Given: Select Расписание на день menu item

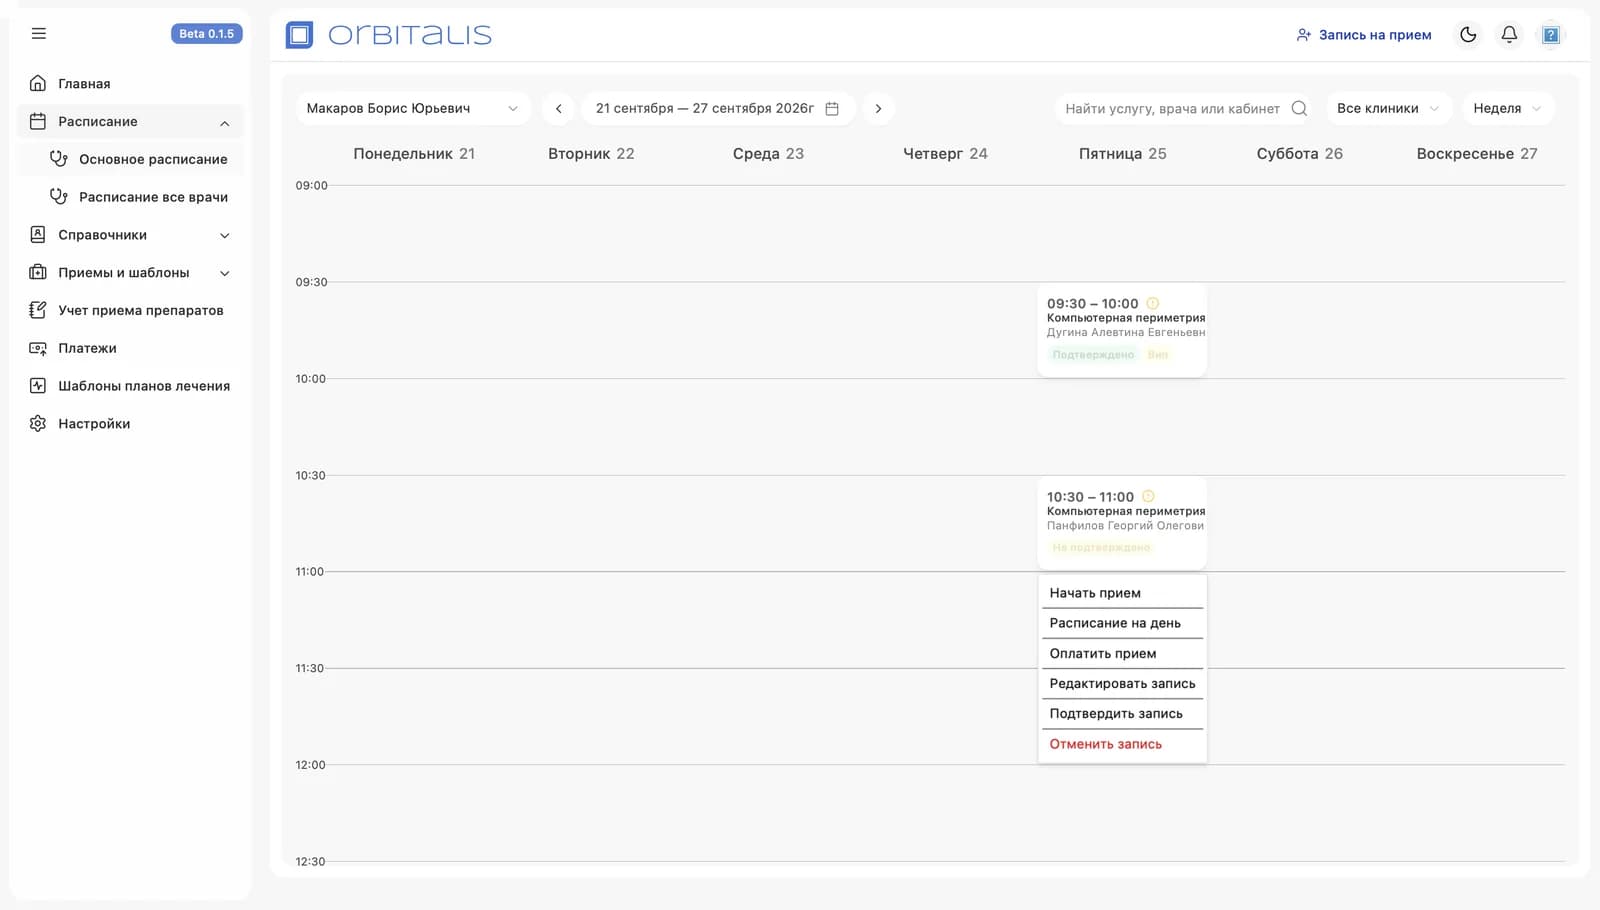Looking at the screenshot, I should (1122, 623).
